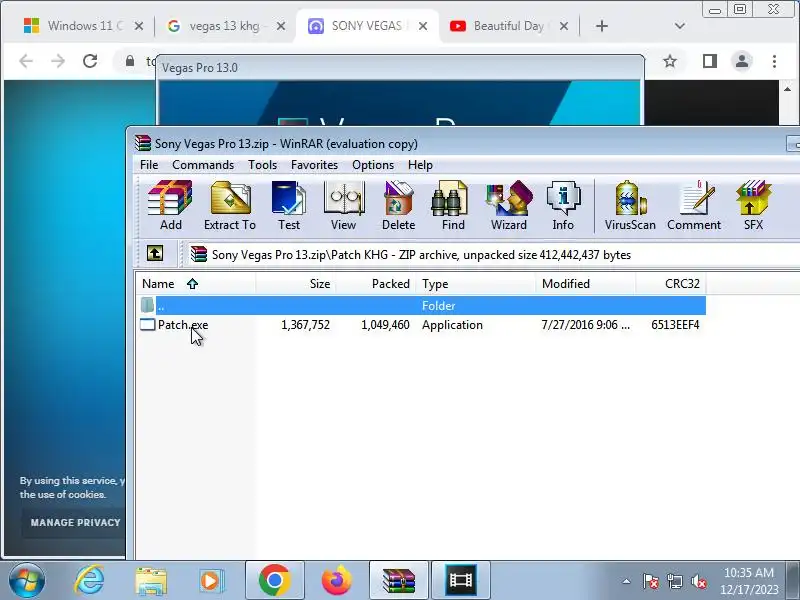Click the Delete toolbar icon

coord(398,205)
